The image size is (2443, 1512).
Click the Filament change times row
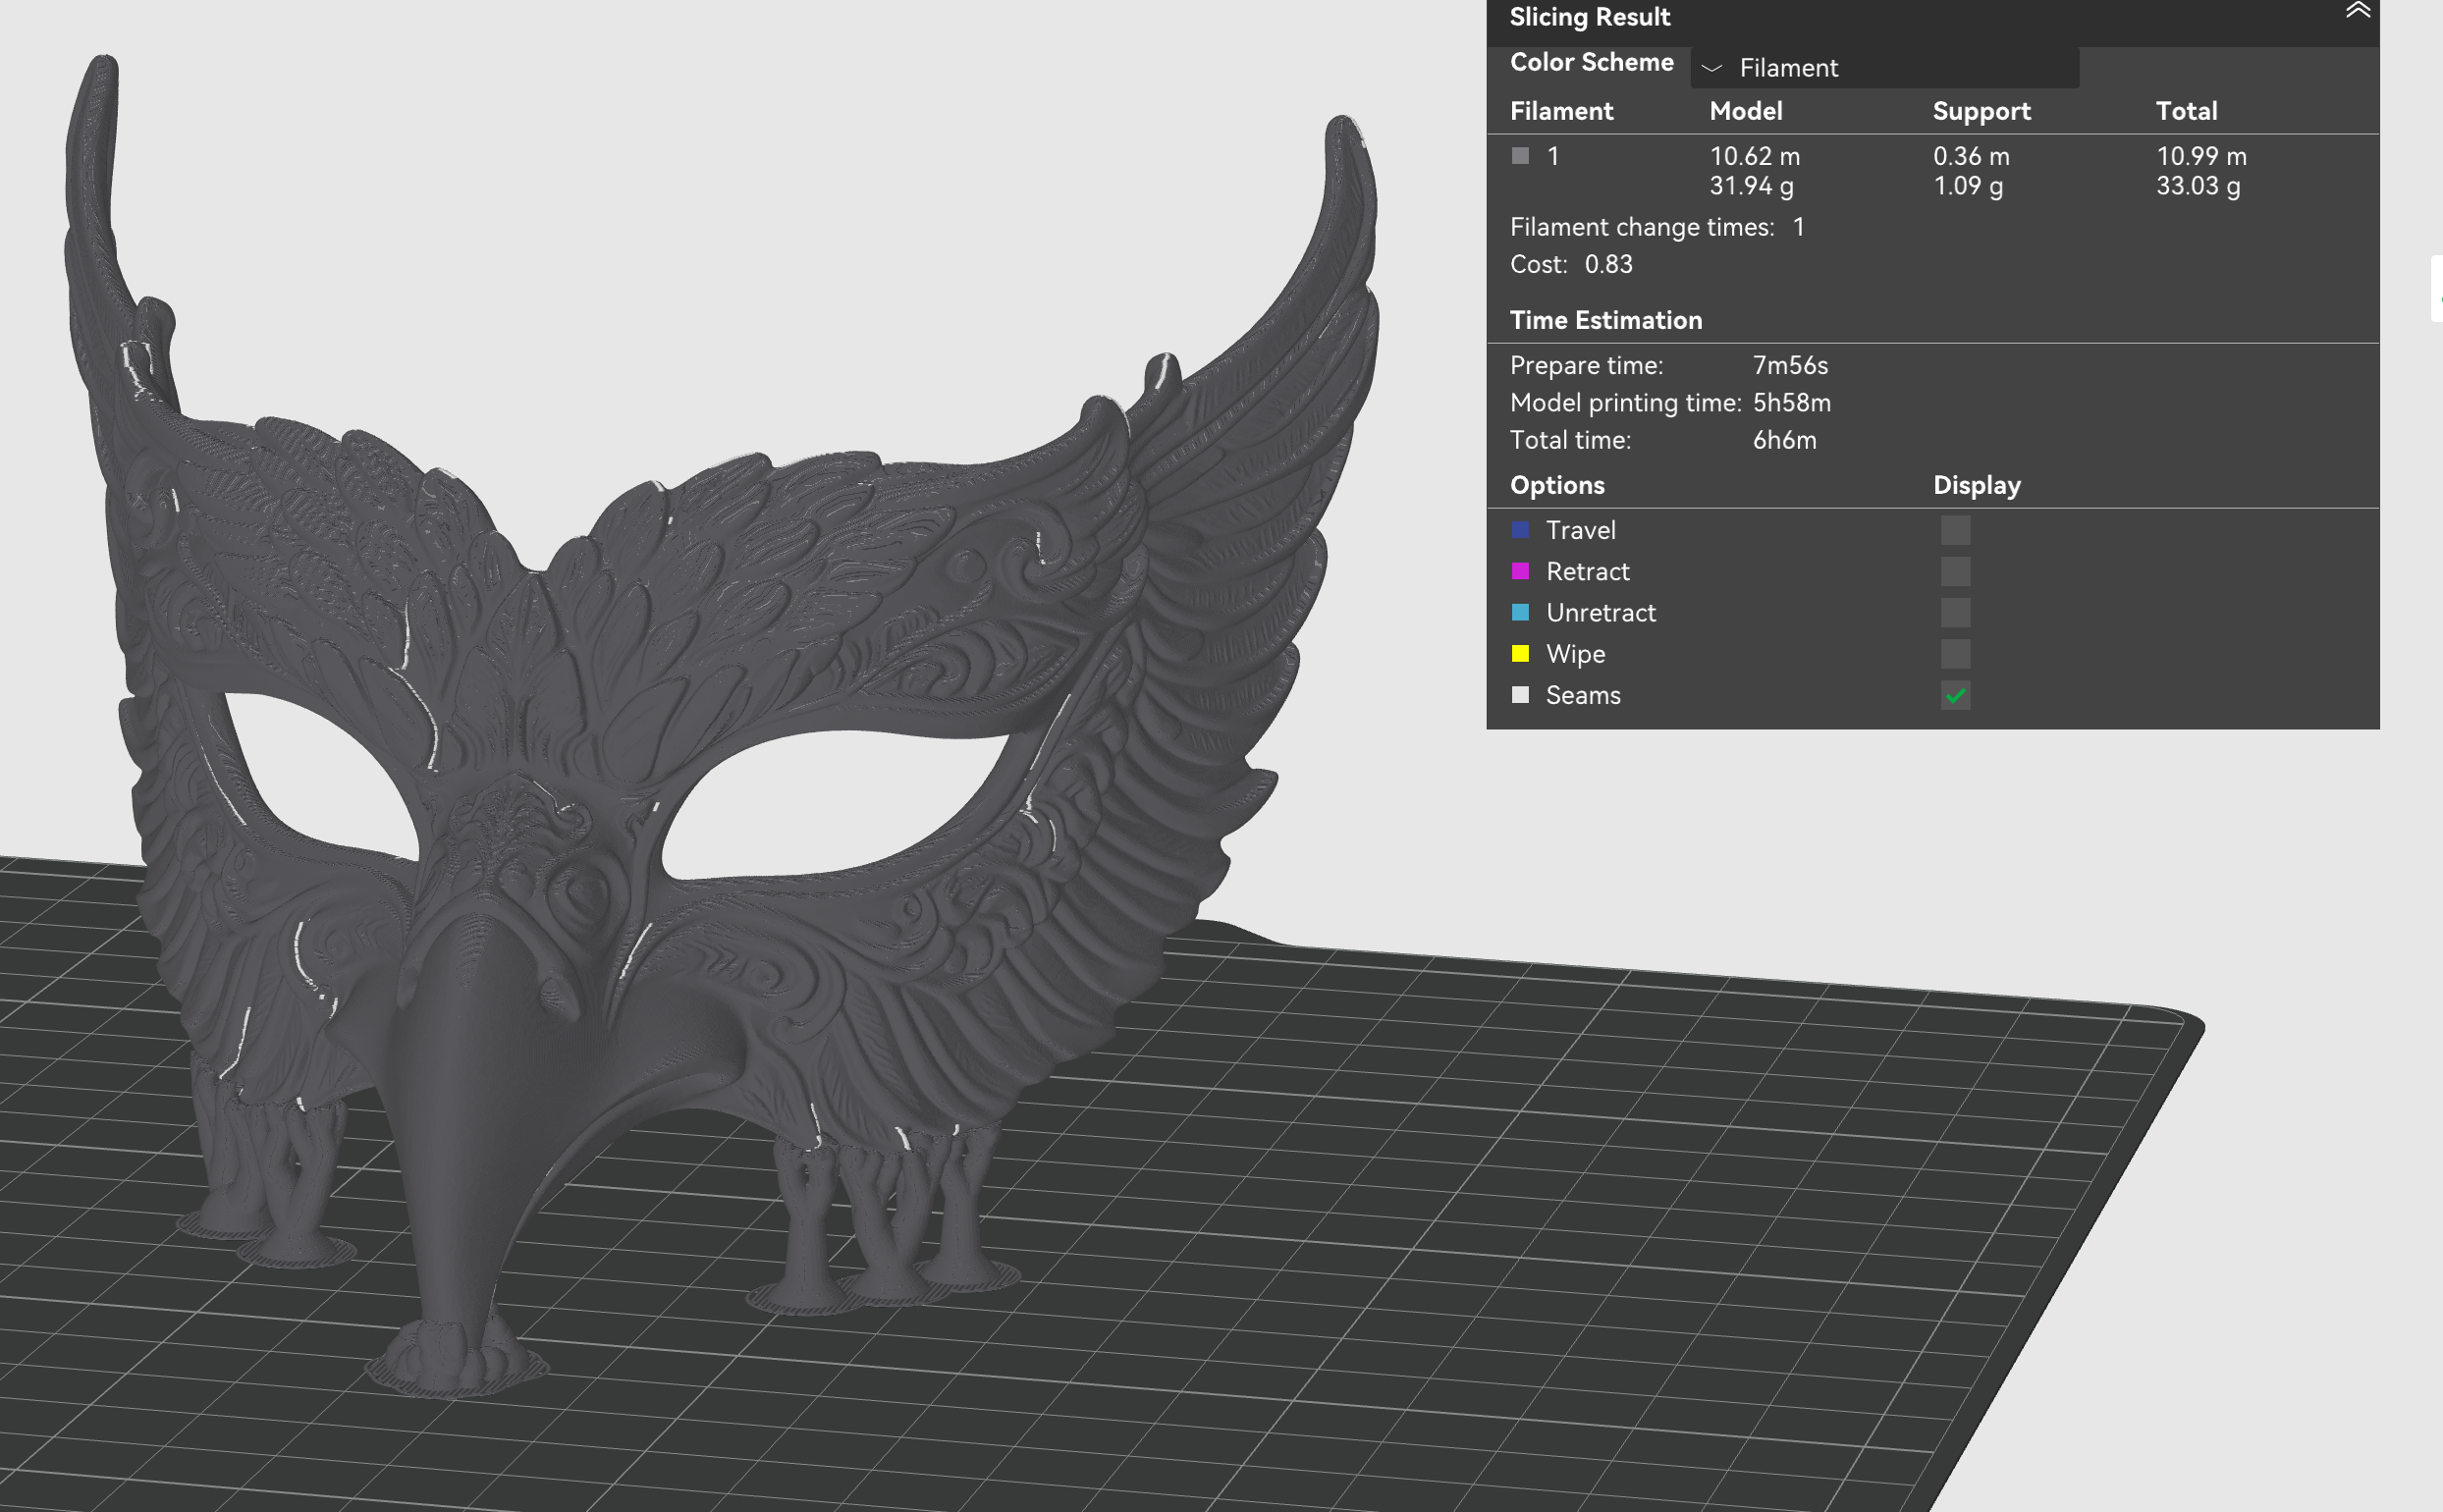[1657, 227]
